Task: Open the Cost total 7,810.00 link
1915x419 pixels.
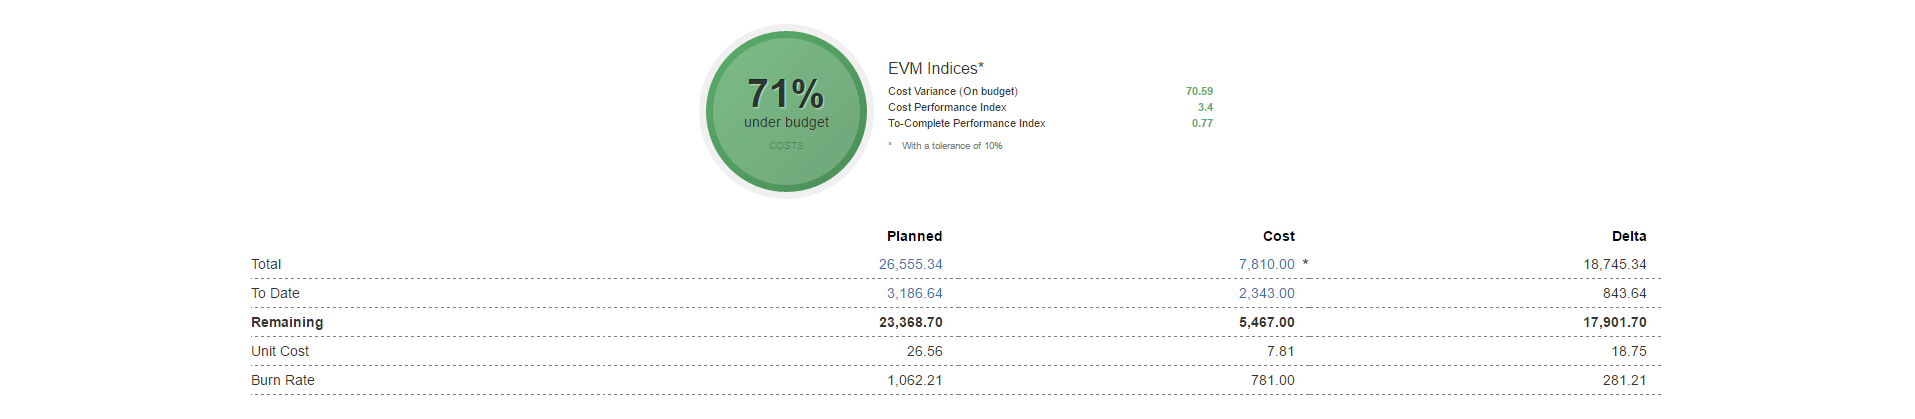Action: click(1266, 265)
